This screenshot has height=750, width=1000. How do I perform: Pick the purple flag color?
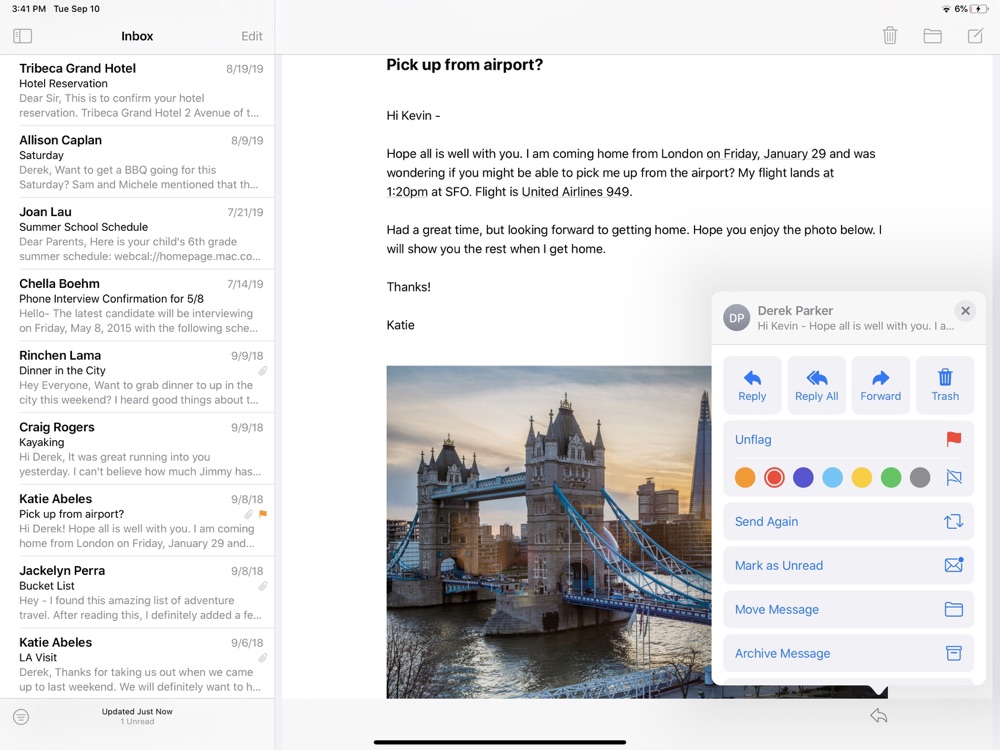tap(803, 477)
